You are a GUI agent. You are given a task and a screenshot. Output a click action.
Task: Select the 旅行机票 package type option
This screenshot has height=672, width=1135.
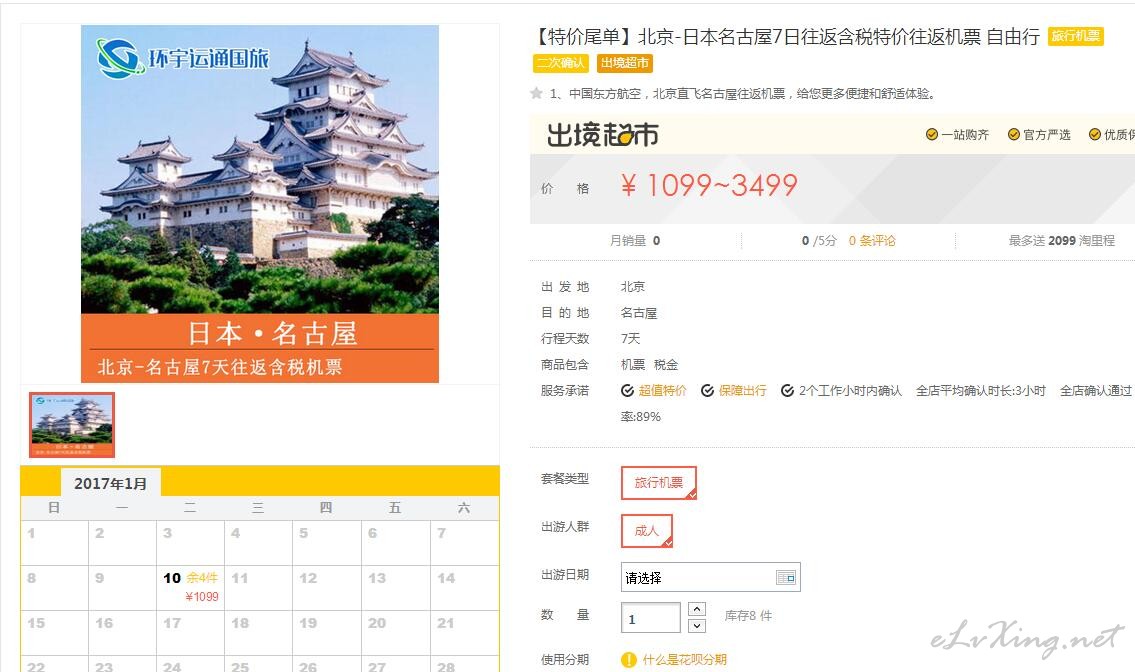(x=659, y=482)
